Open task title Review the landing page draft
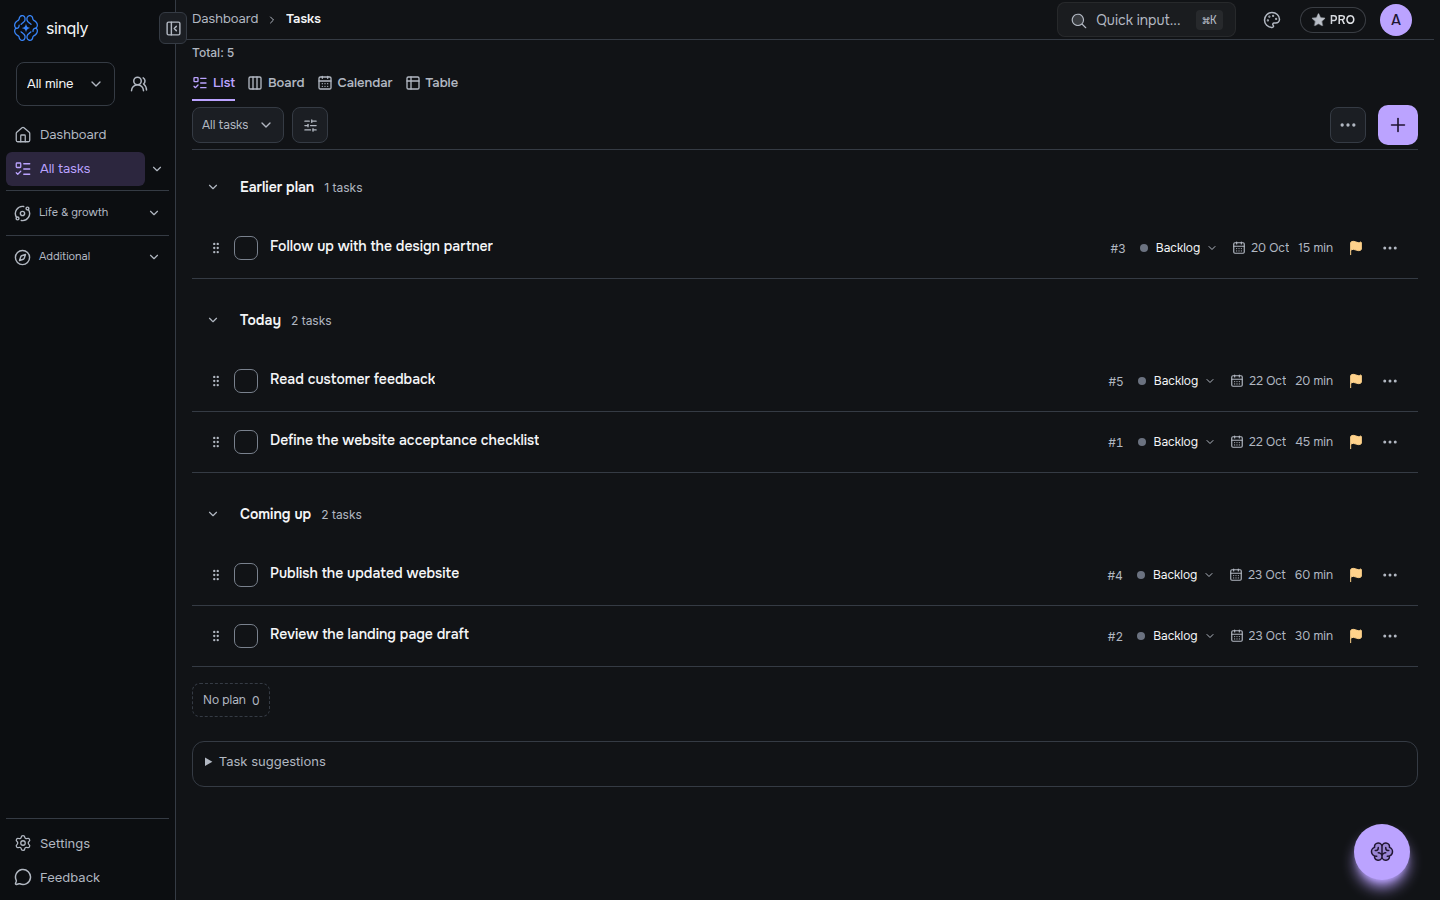The width and height of the screenshot is (1440, 900). click(369, 634)
